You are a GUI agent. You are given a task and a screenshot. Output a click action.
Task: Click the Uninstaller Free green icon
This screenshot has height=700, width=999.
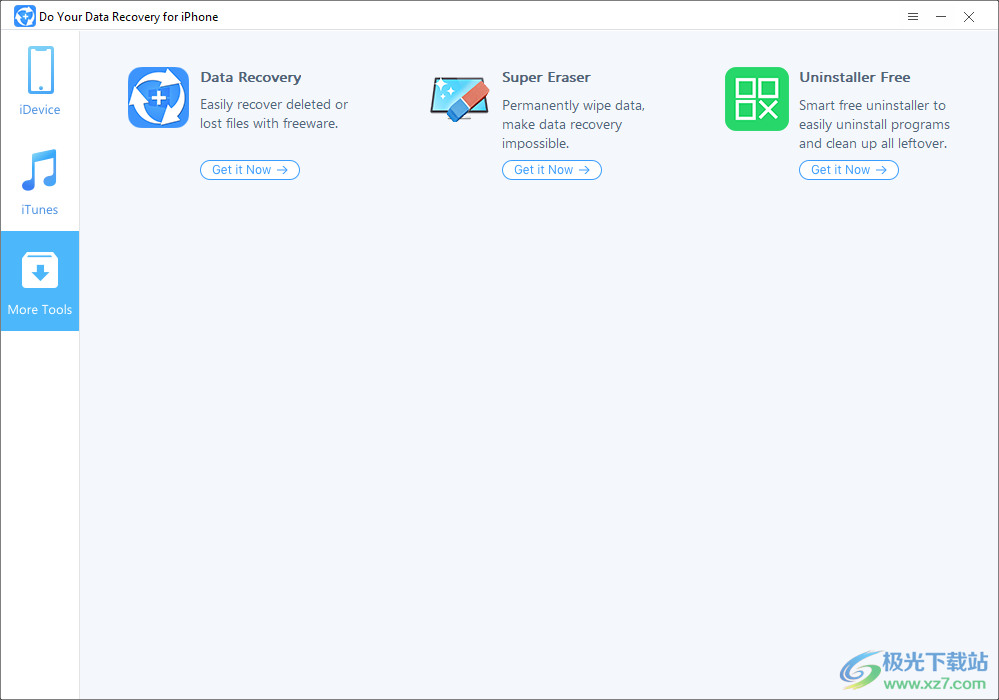click(757, 99)
